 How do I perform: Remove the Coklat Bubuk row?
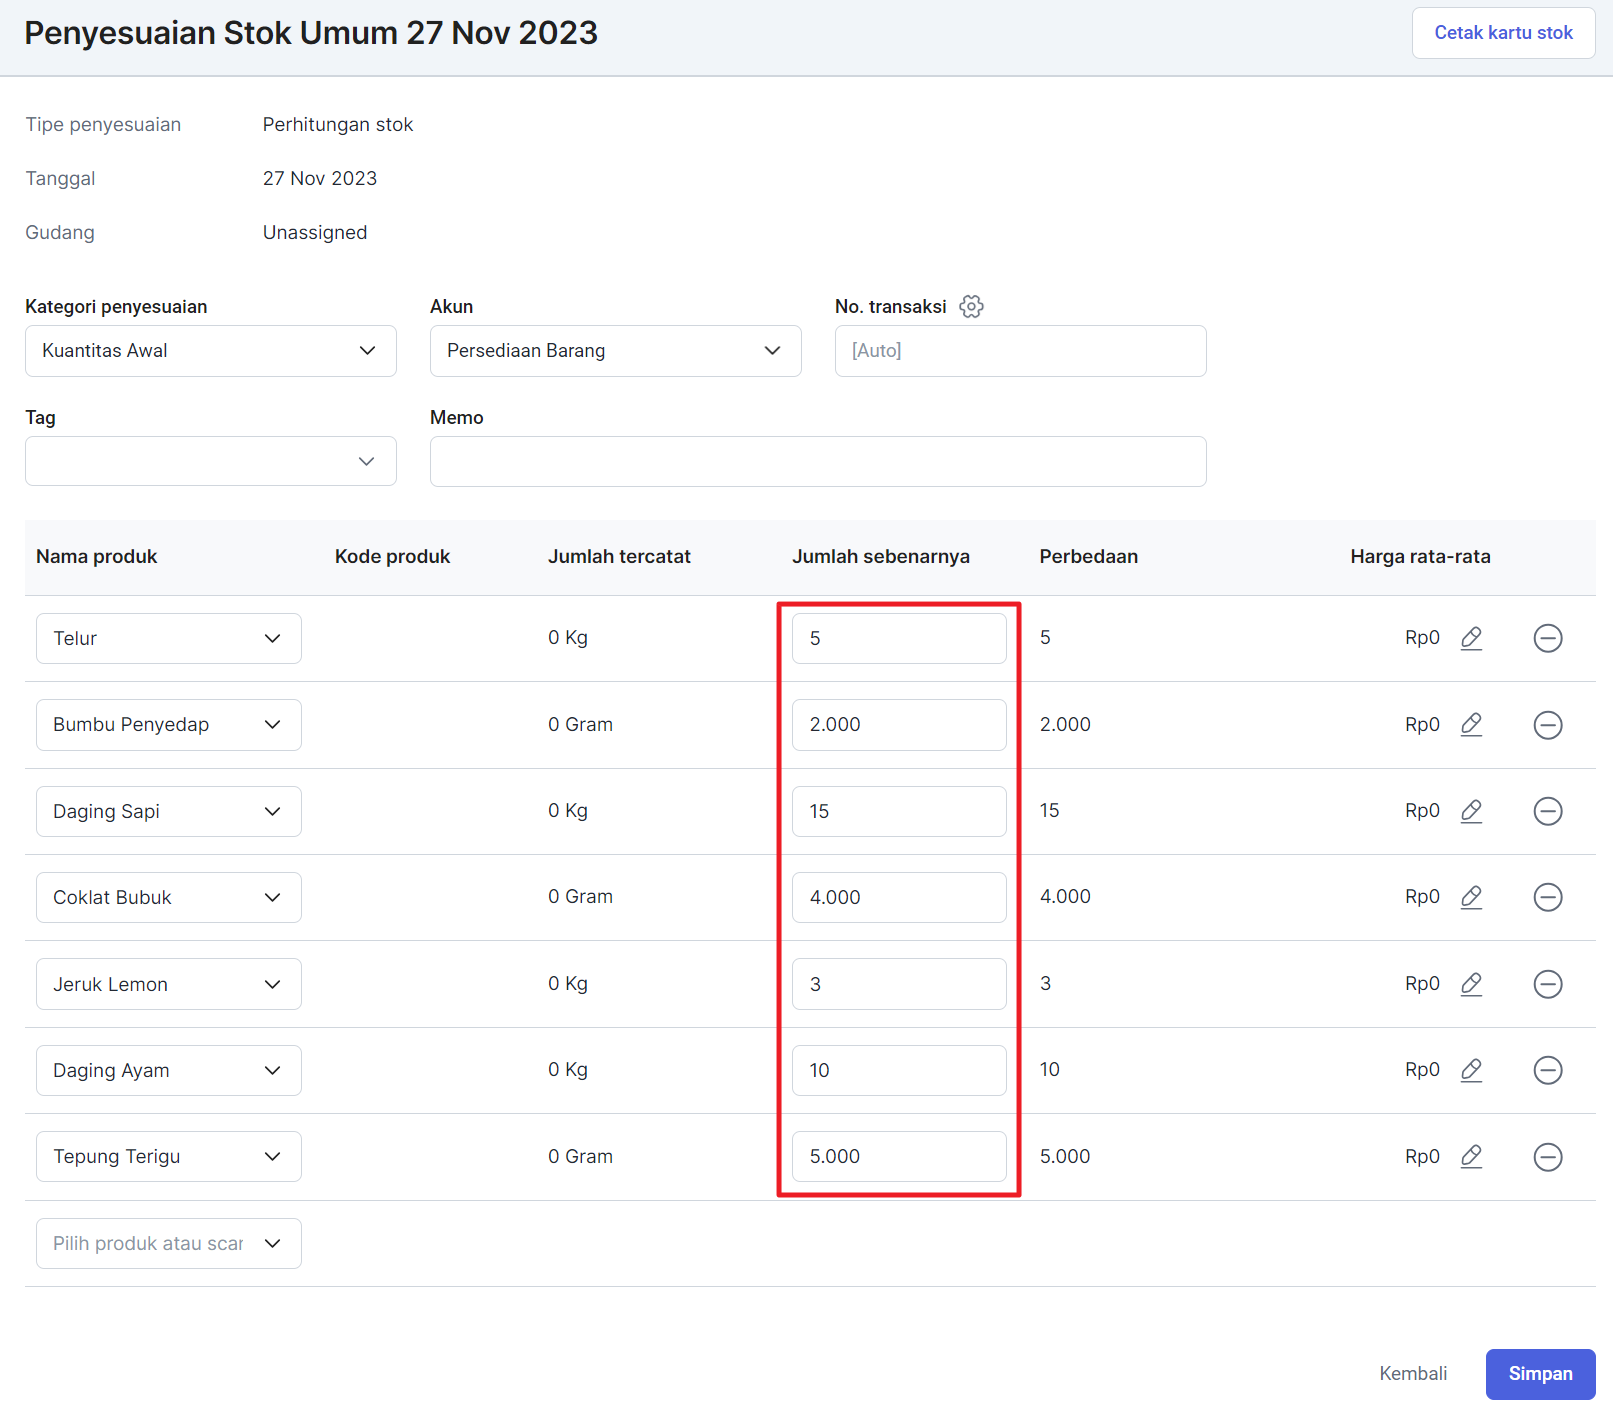(1548, 897)
